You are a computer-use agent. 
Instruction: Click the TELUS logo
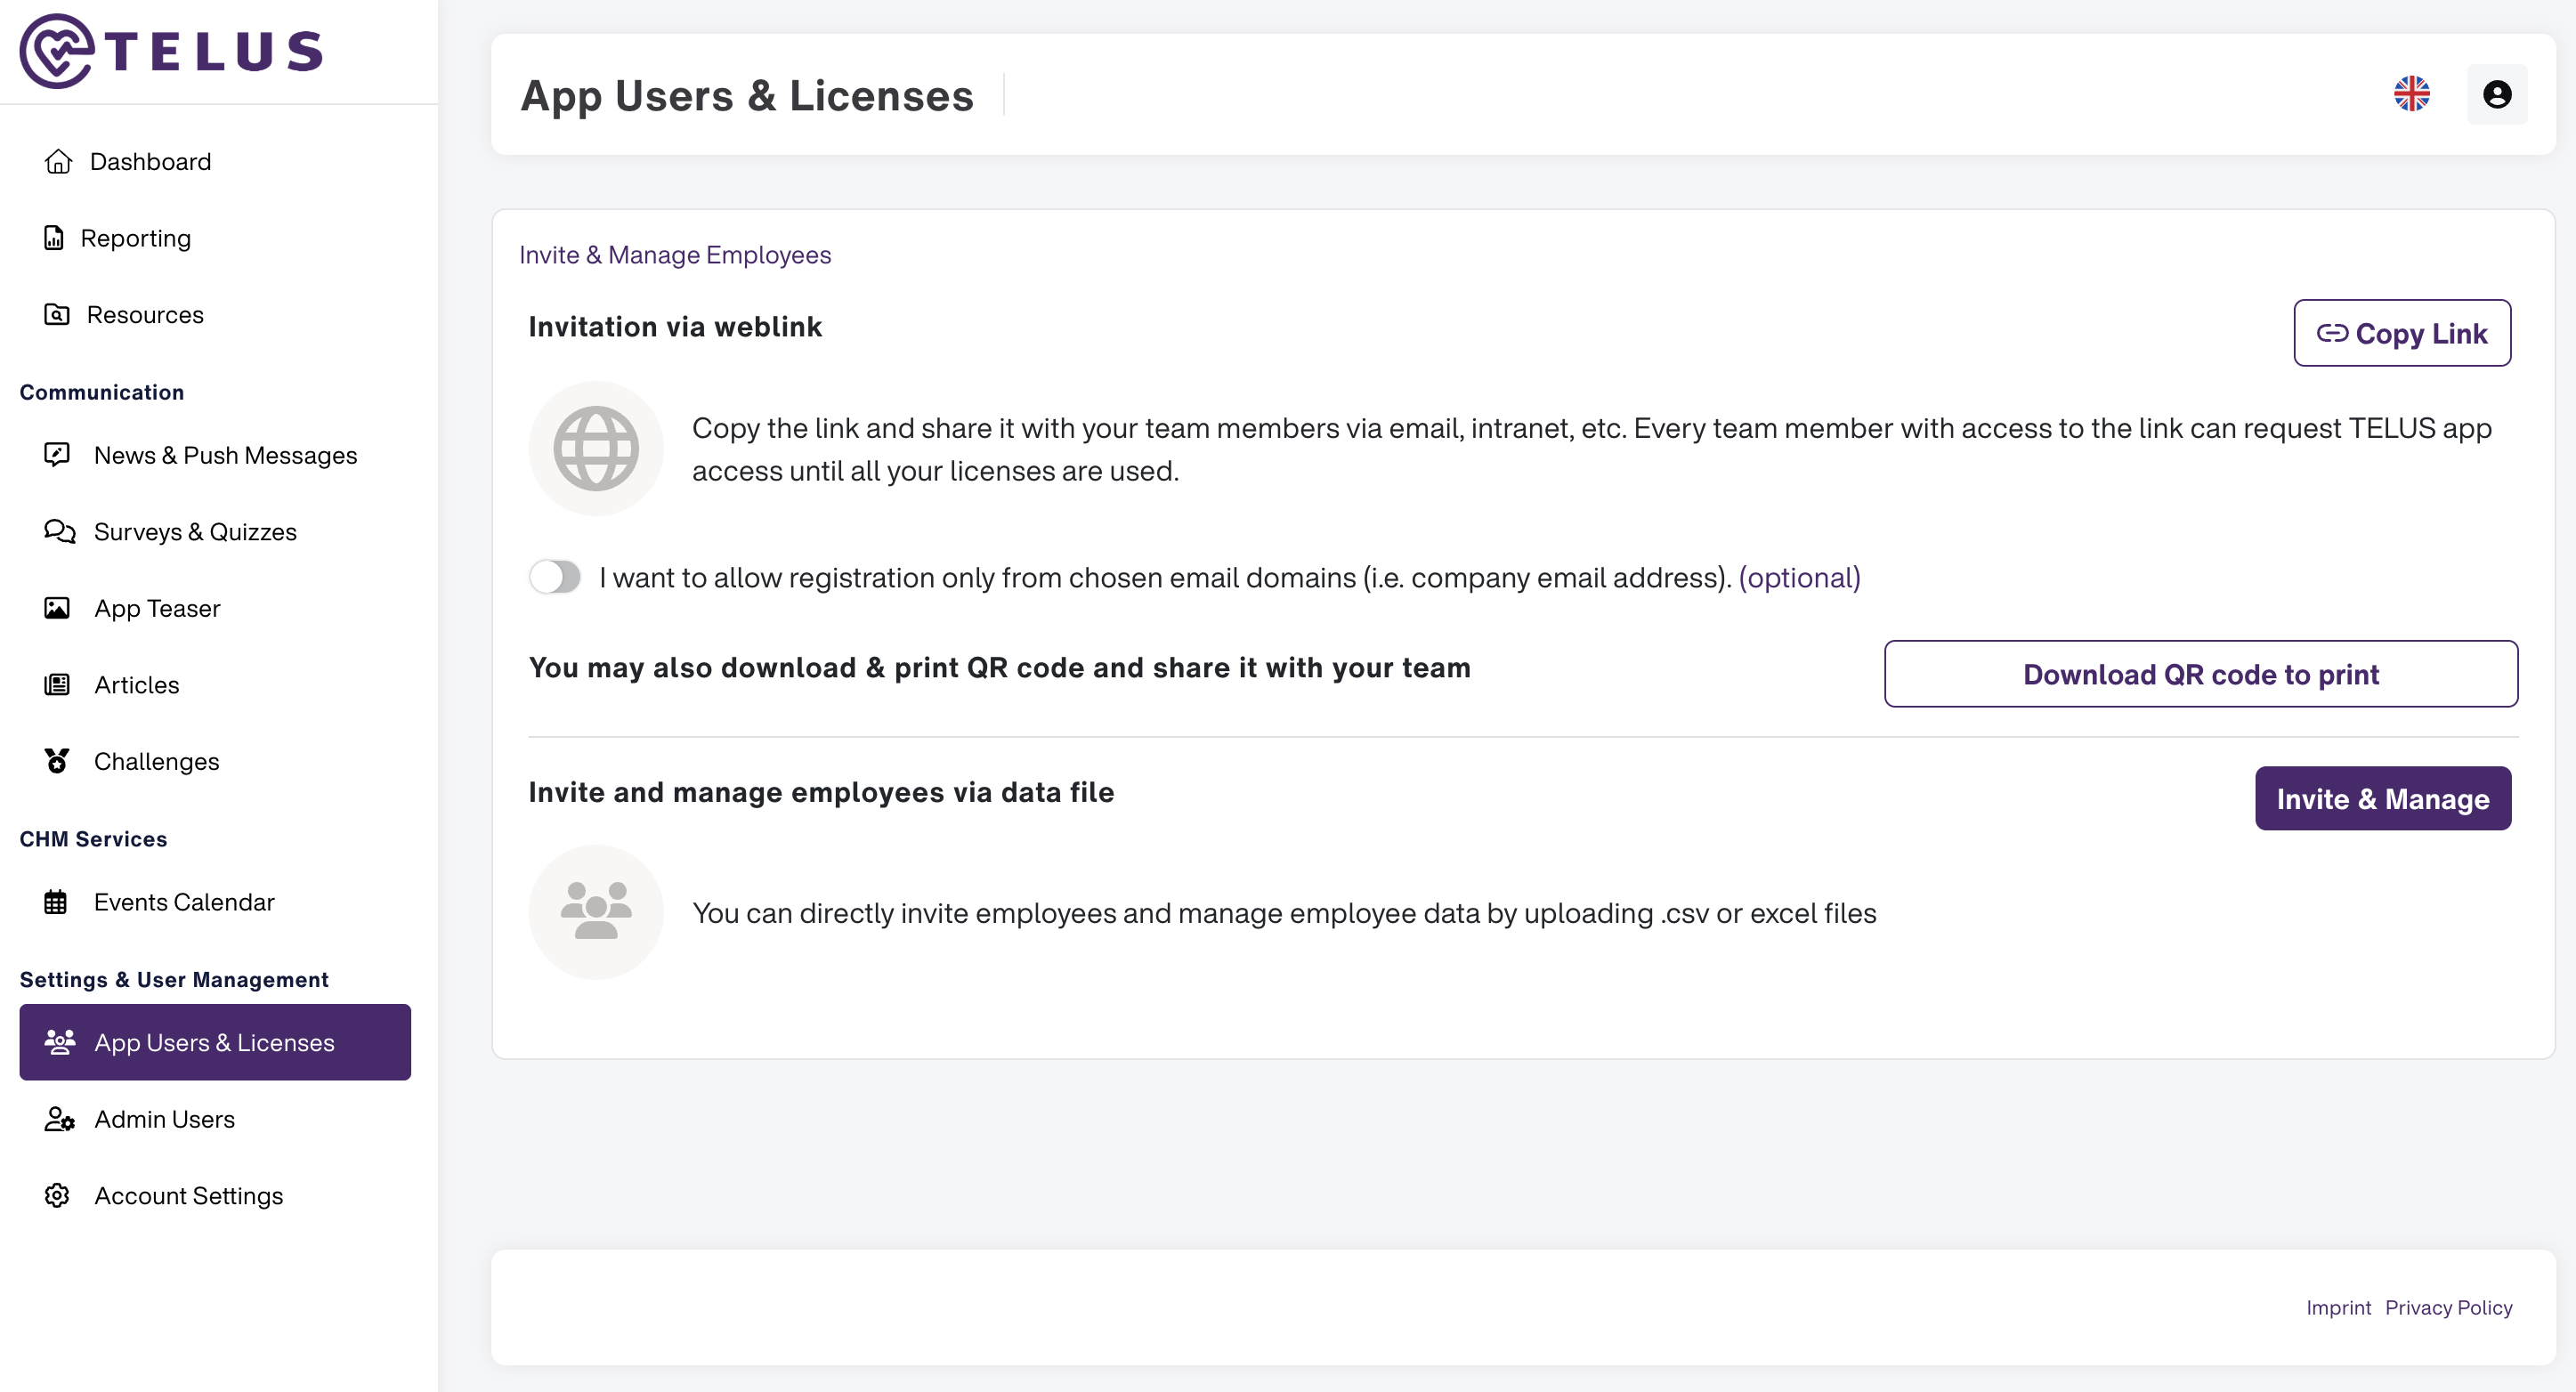pos(171,51)
